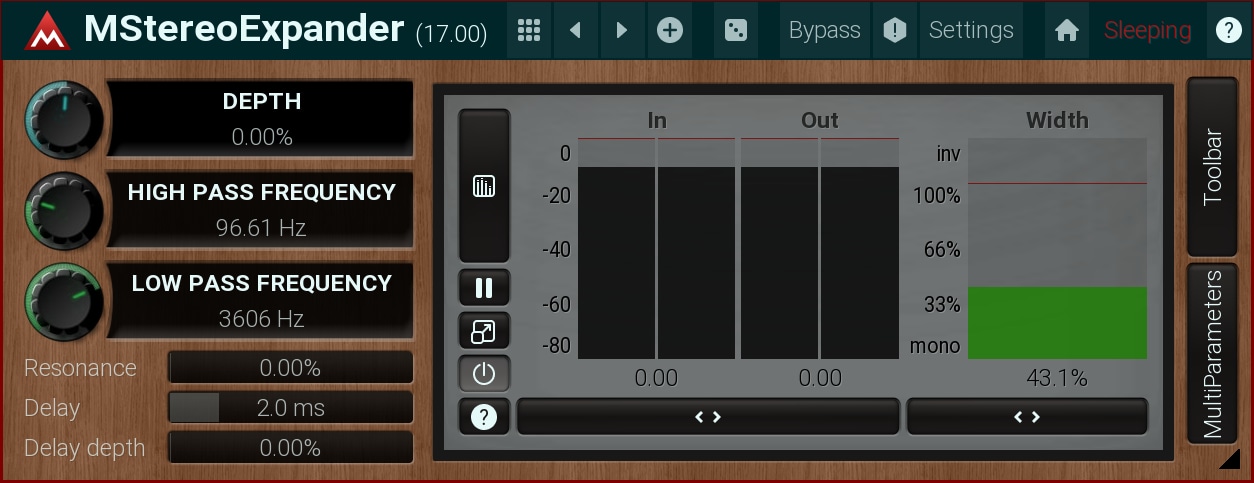The width and height of the screenshot is (1254, 483).
Task: Click the HIGH PASS FREQUENCY value field
Action: tap(261, 210)
